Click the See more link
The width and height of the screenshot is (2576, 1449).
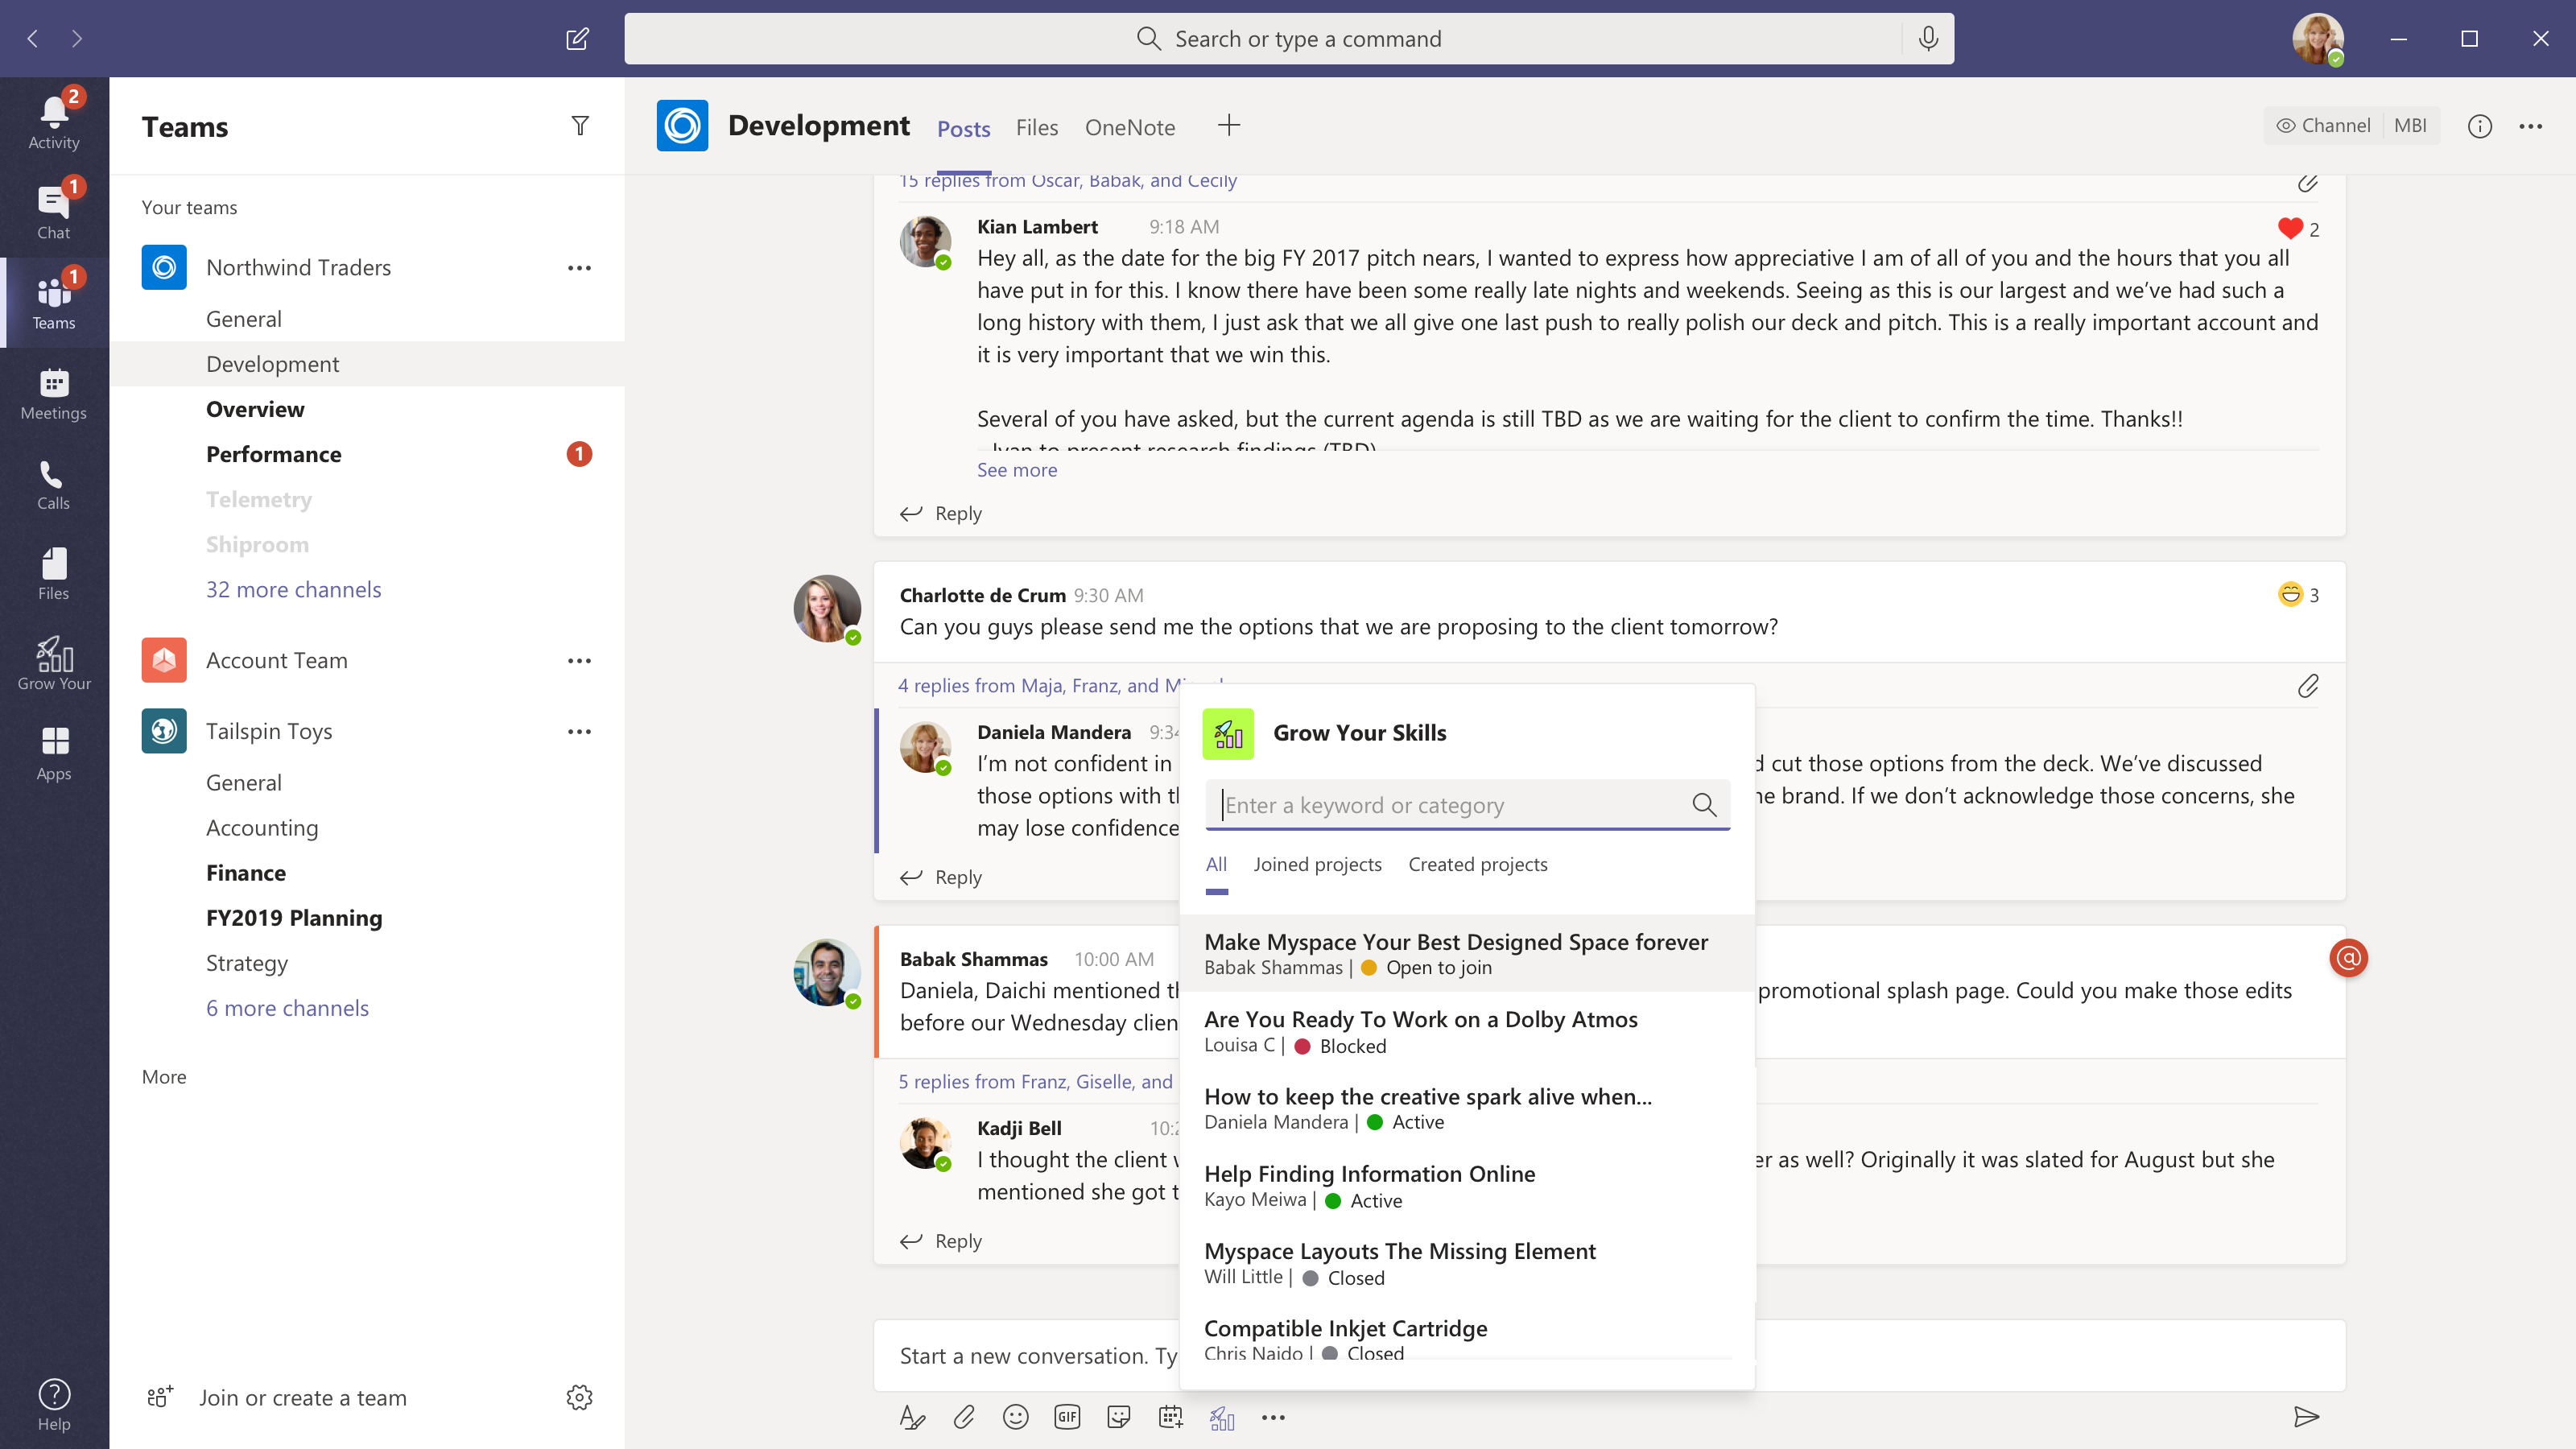click(1016, 470)
